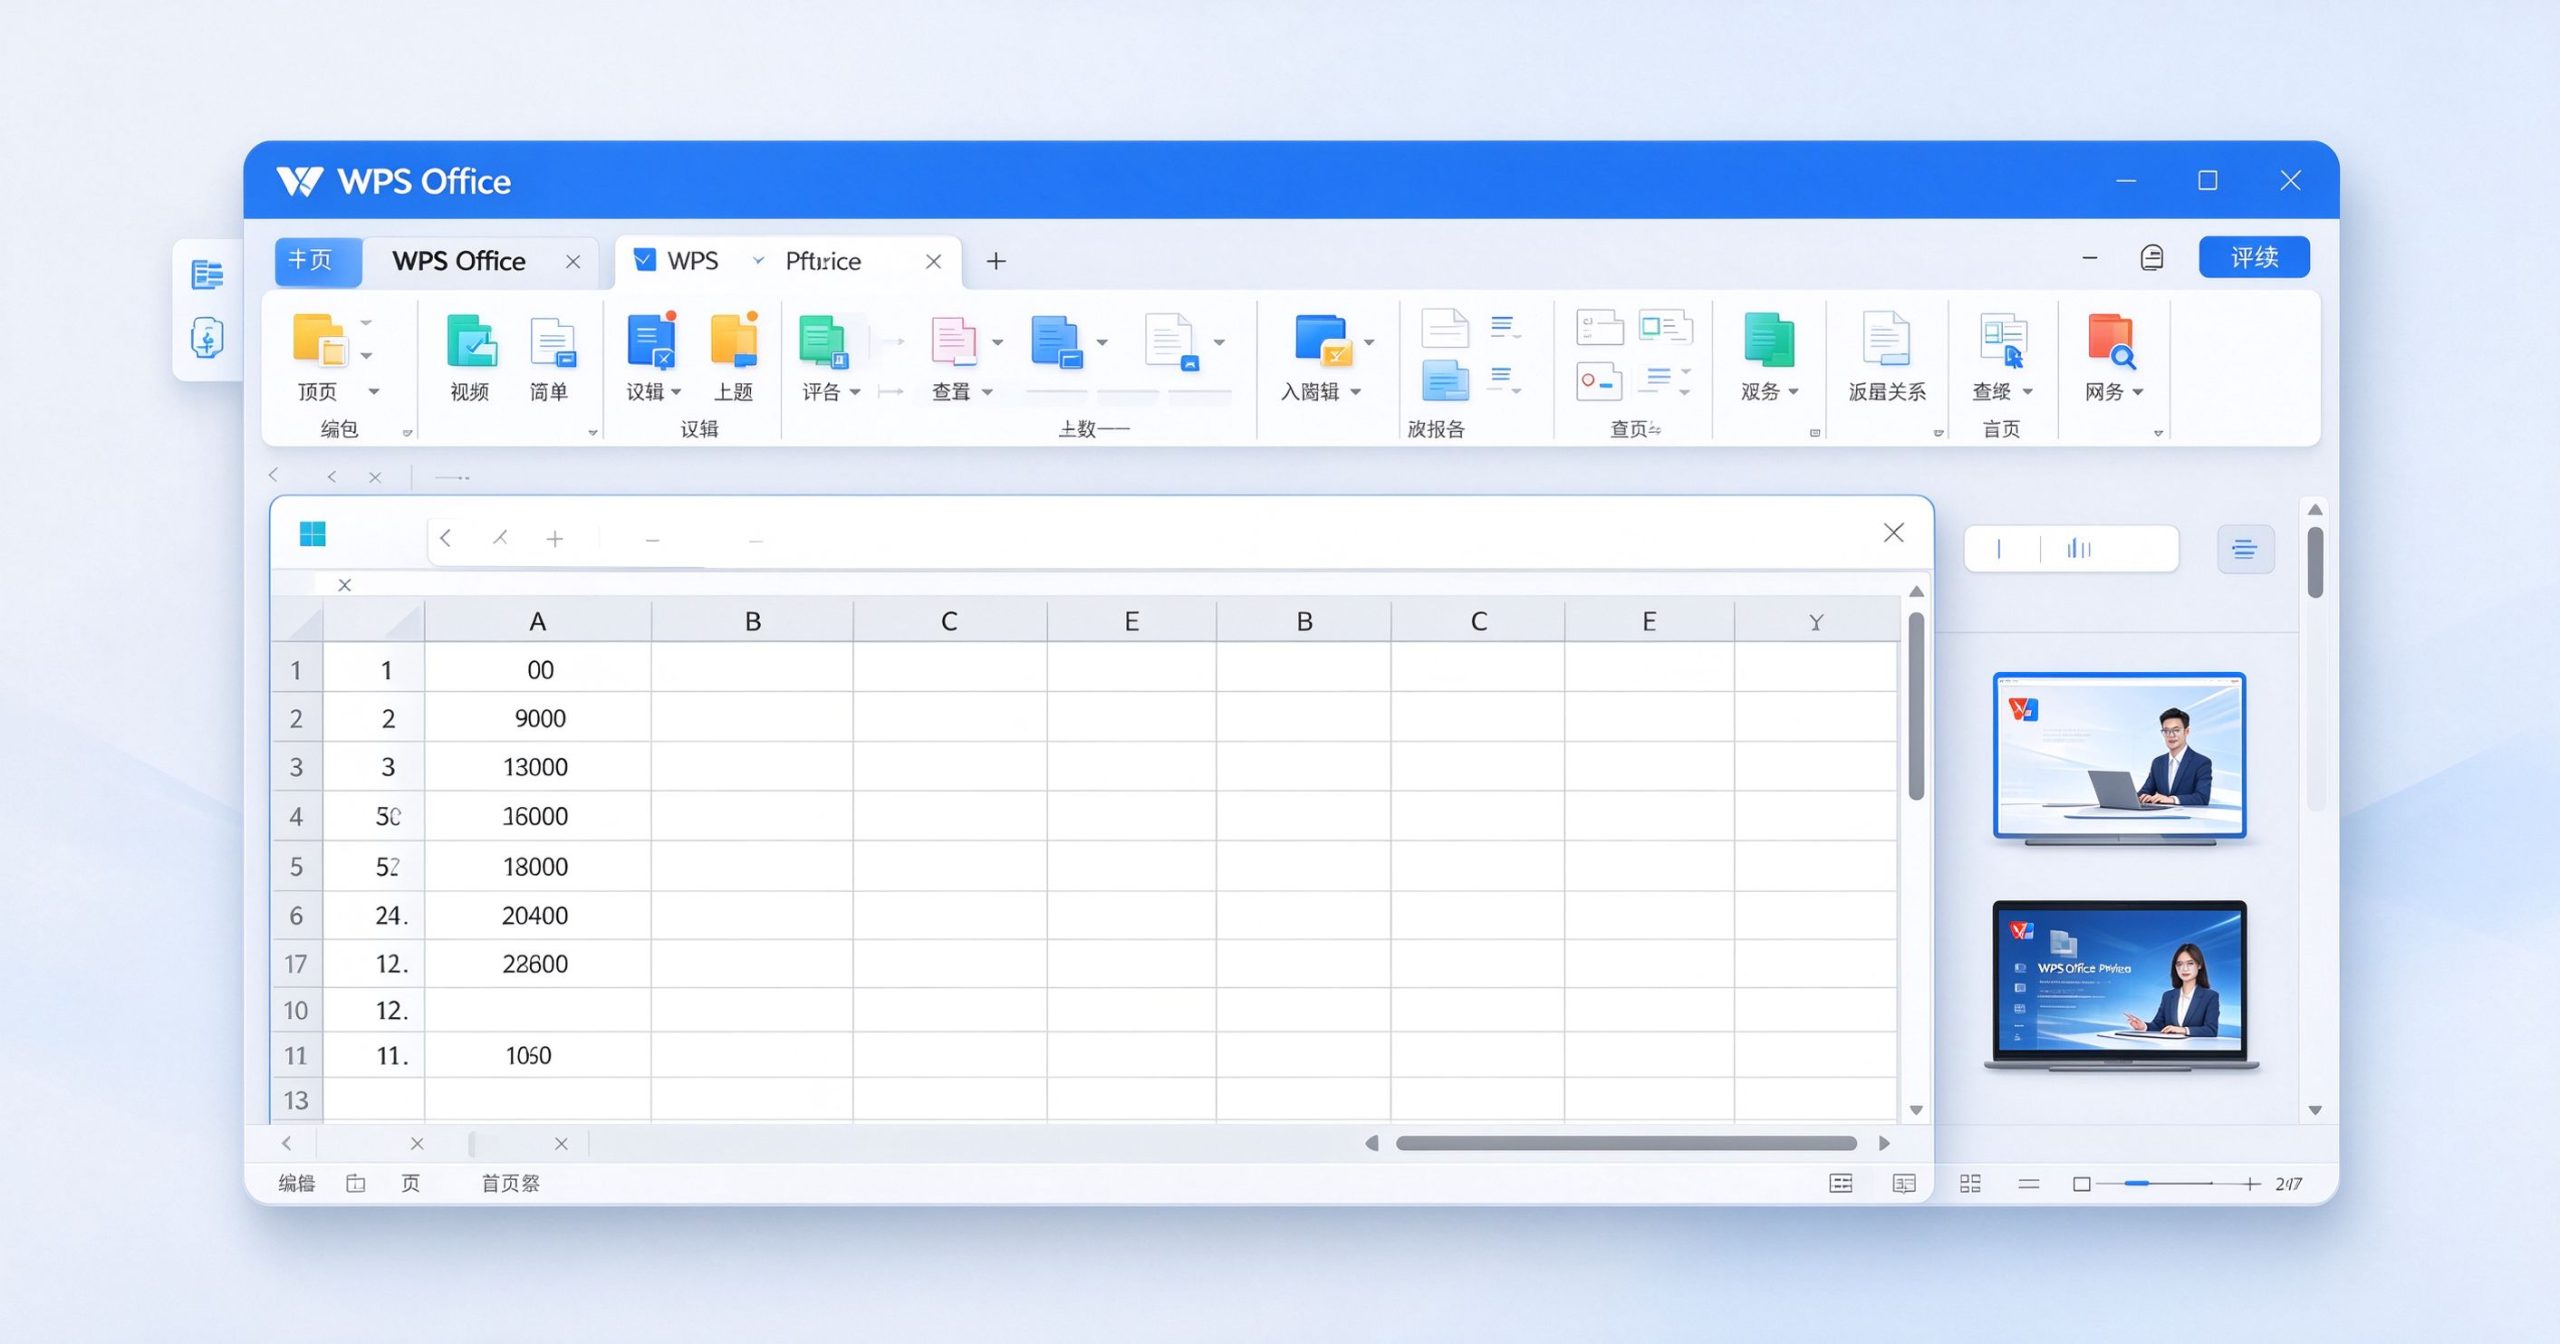Expand the 艰务 dropdown arrow
Viewport: 2560px width, 1344px height.
(1793, 392)
